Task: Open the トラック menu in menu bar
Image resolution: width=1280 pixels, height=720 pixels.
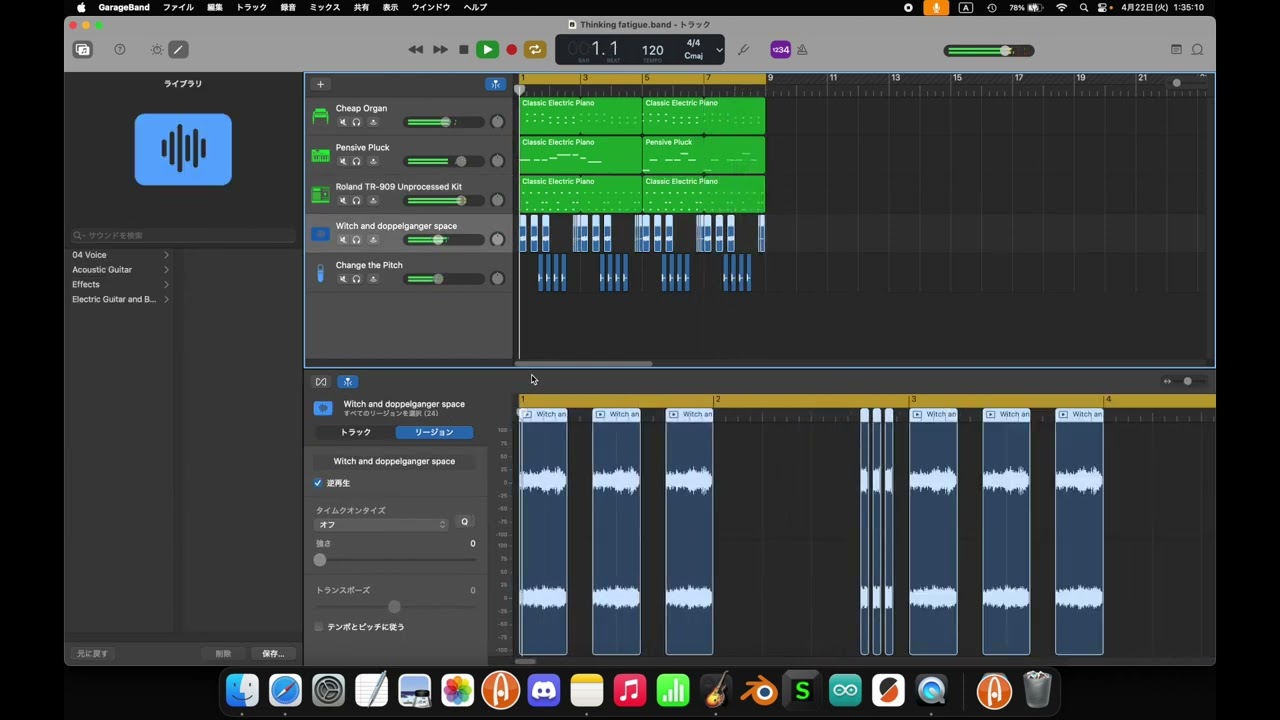Action: coord(251,8)
